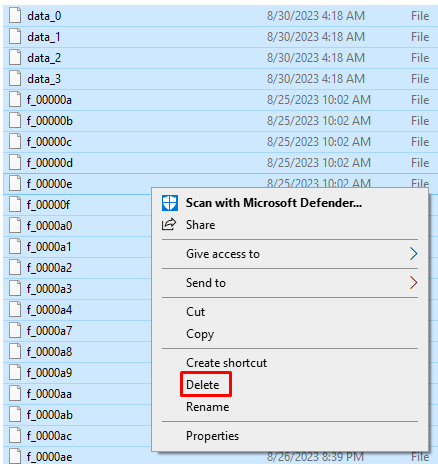The width and height of the screenshot is (438, 464).
Task: Select Copy from the context menu
Action: click(x=200, y=334)
